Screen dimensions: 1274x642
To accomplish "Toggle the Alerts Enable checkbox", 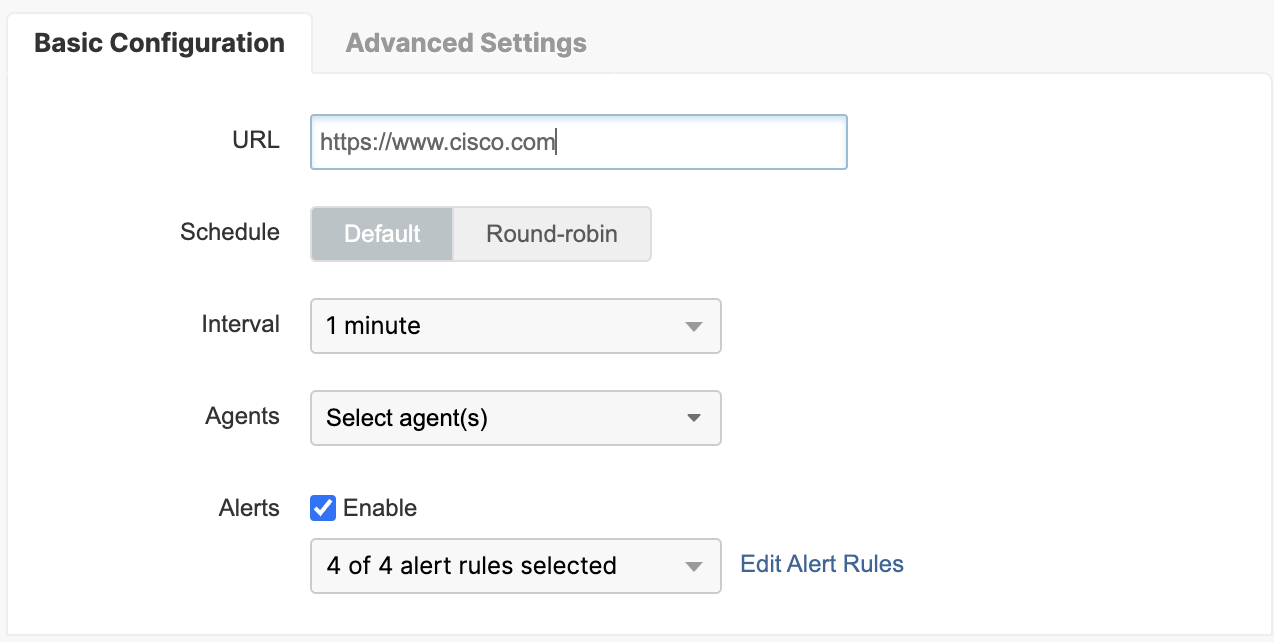I will click(323, 508).
